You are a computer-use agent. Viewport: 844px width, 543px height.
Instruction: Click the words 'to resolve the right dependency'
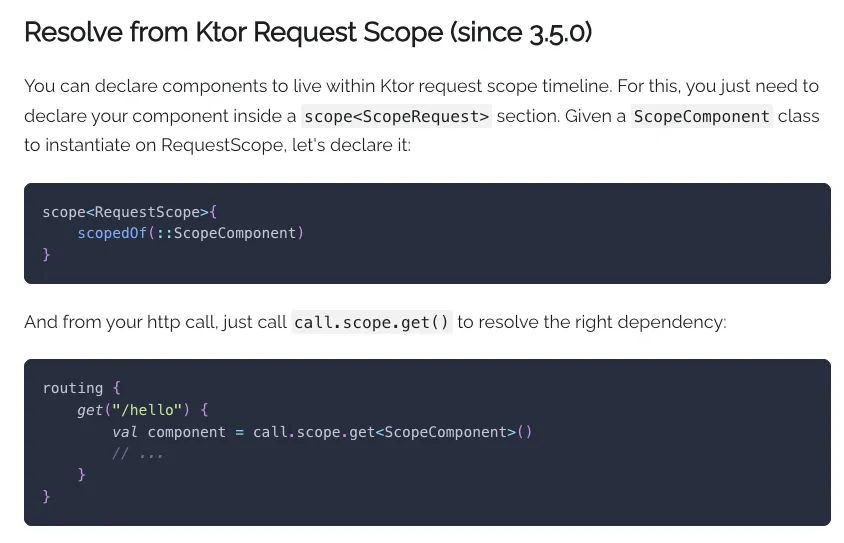592,322
